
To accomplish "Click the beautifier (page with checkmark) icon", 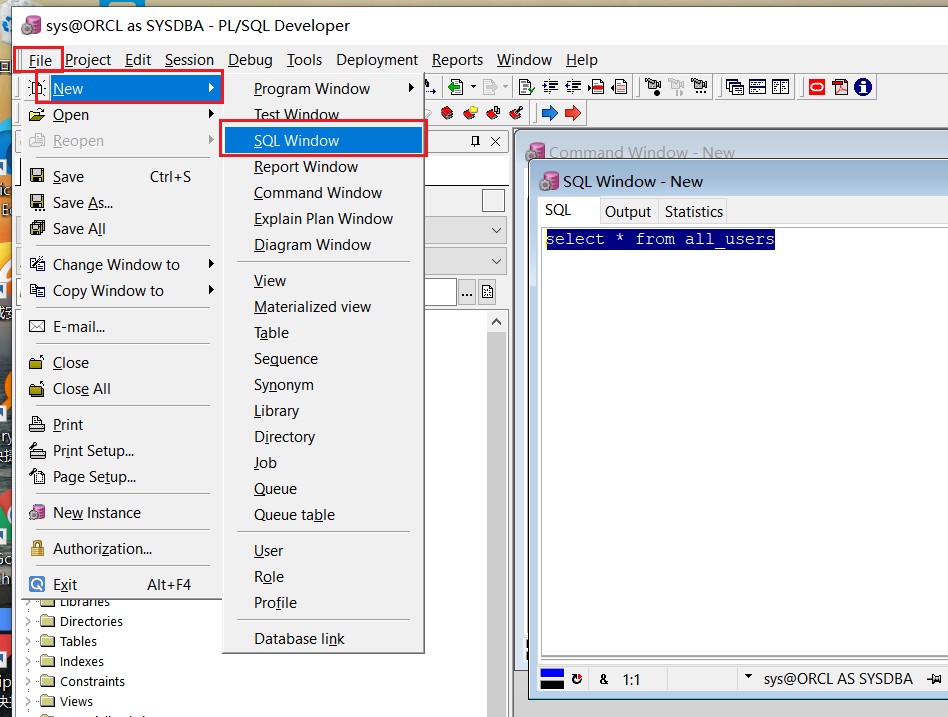I will click(526, 87).
